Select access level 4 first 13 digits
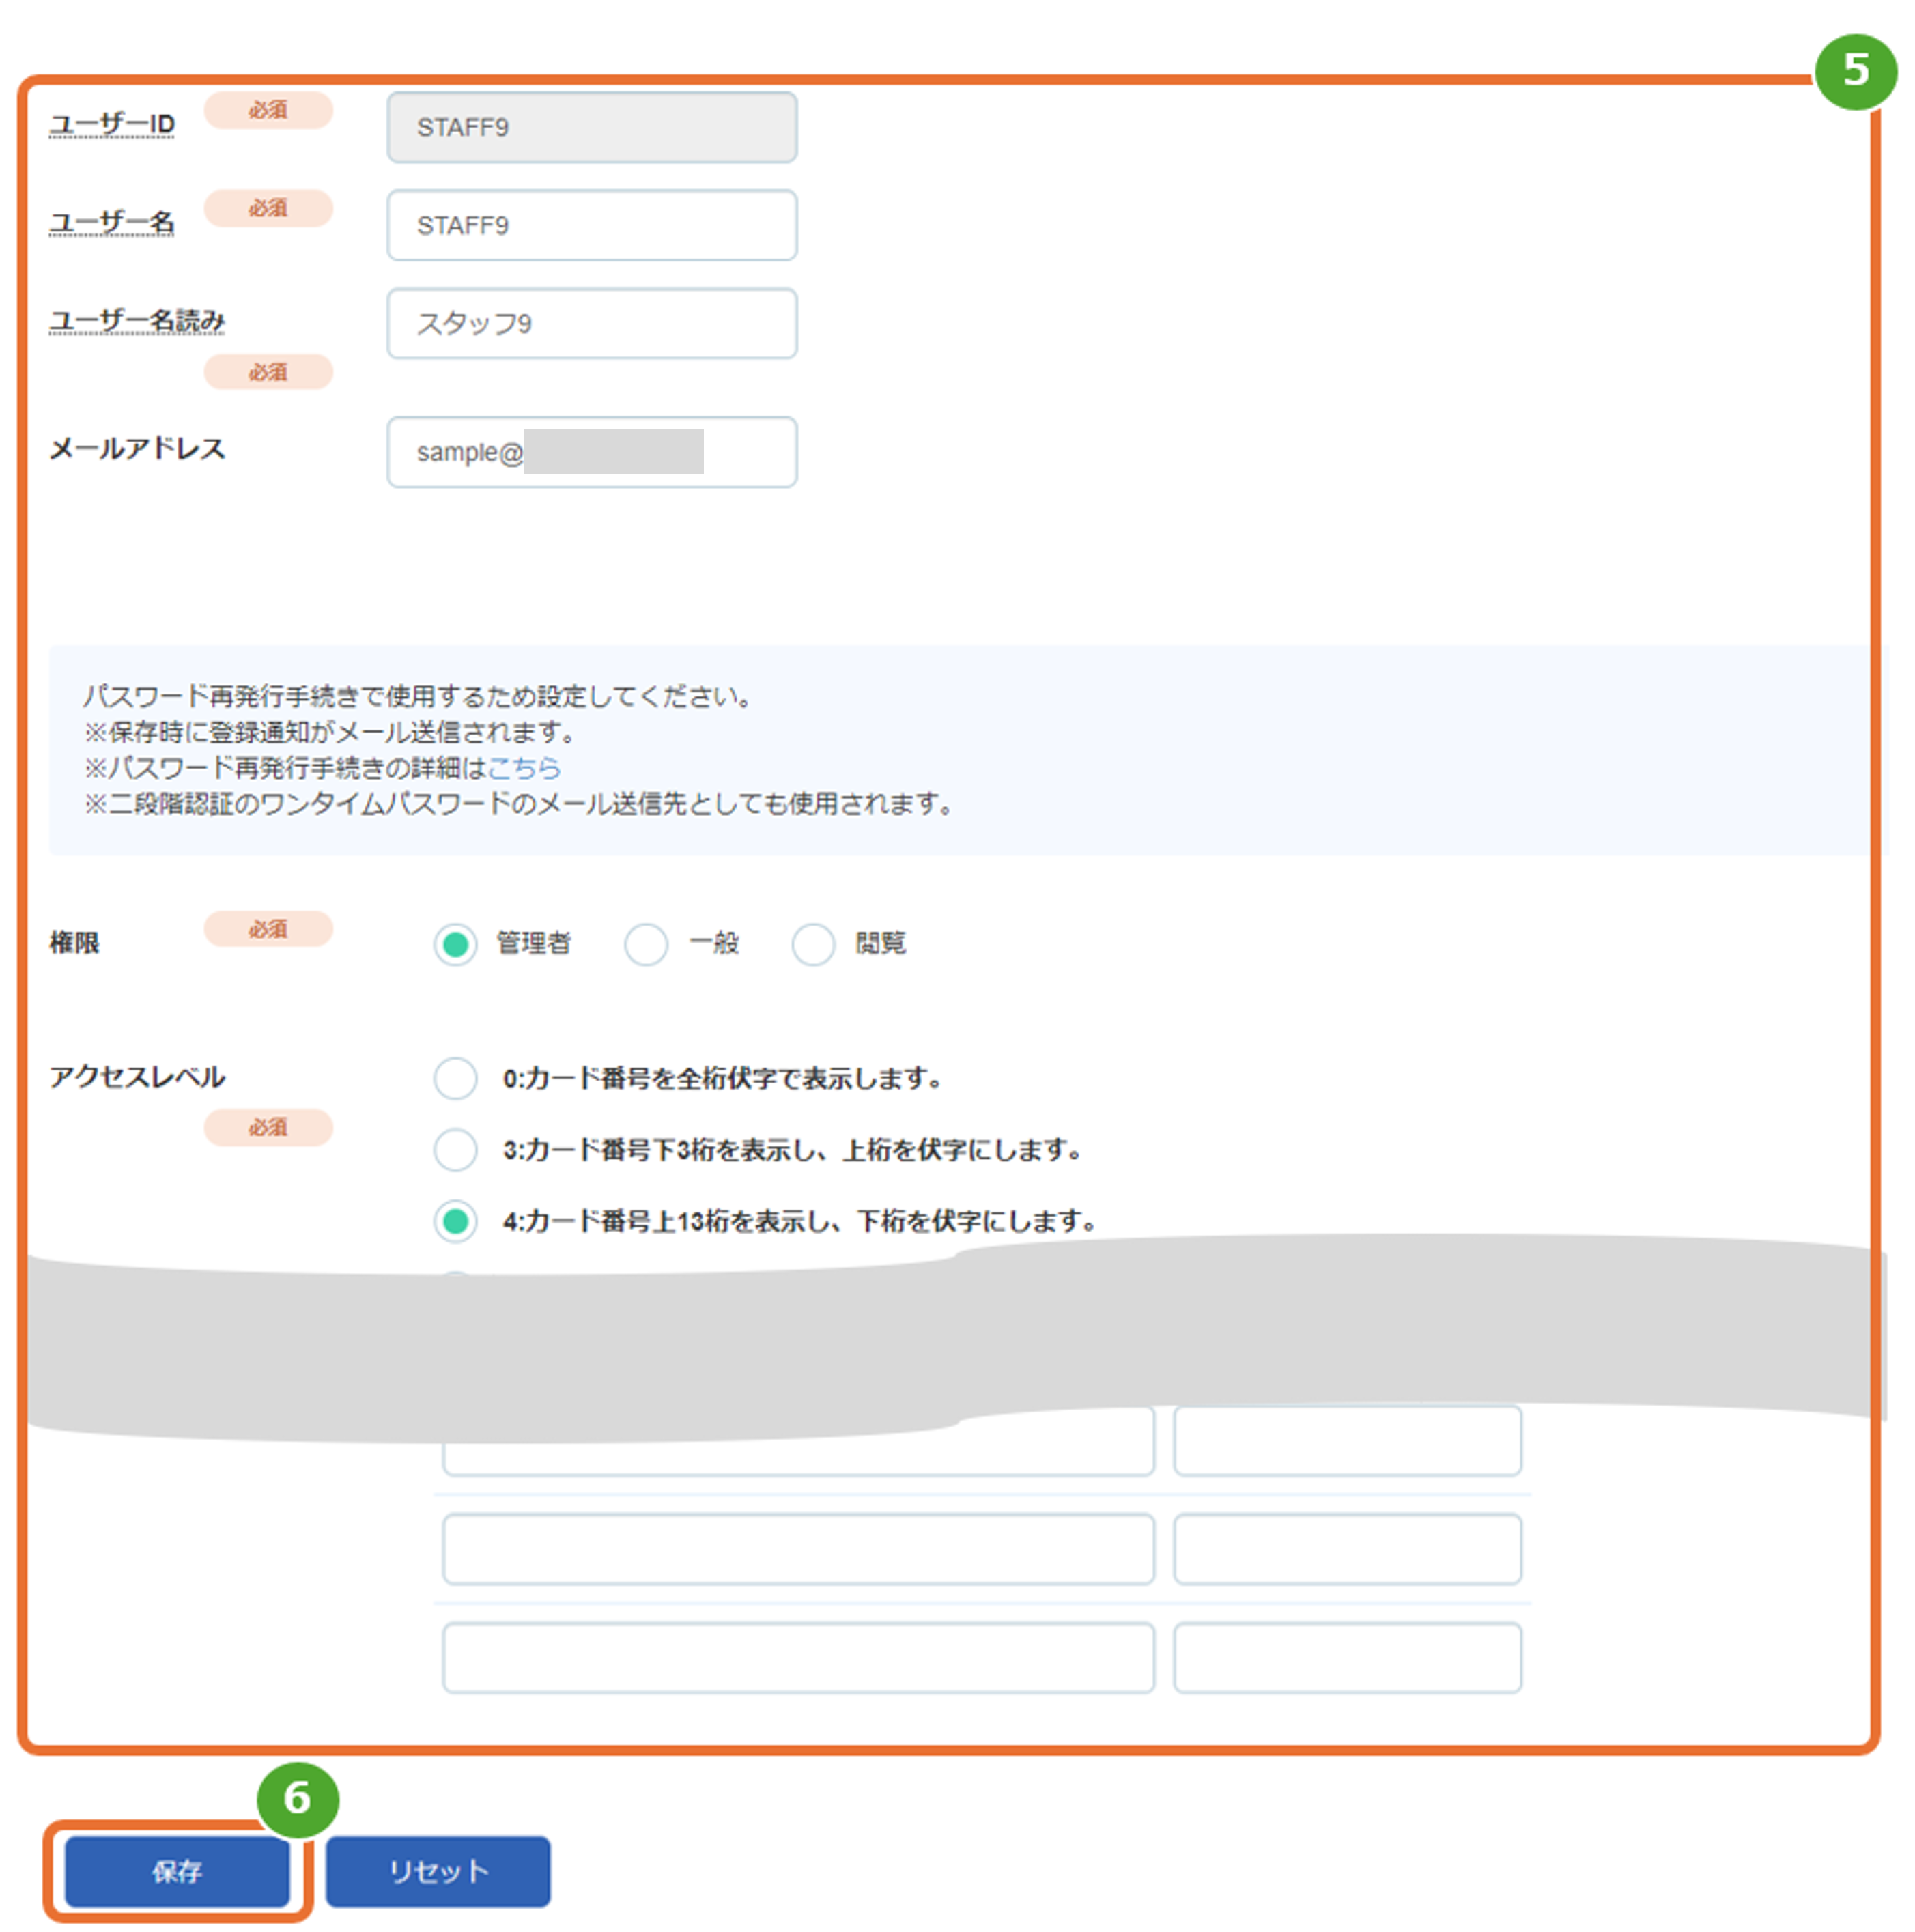The image size is (1915, 1932). (455, 1221)
